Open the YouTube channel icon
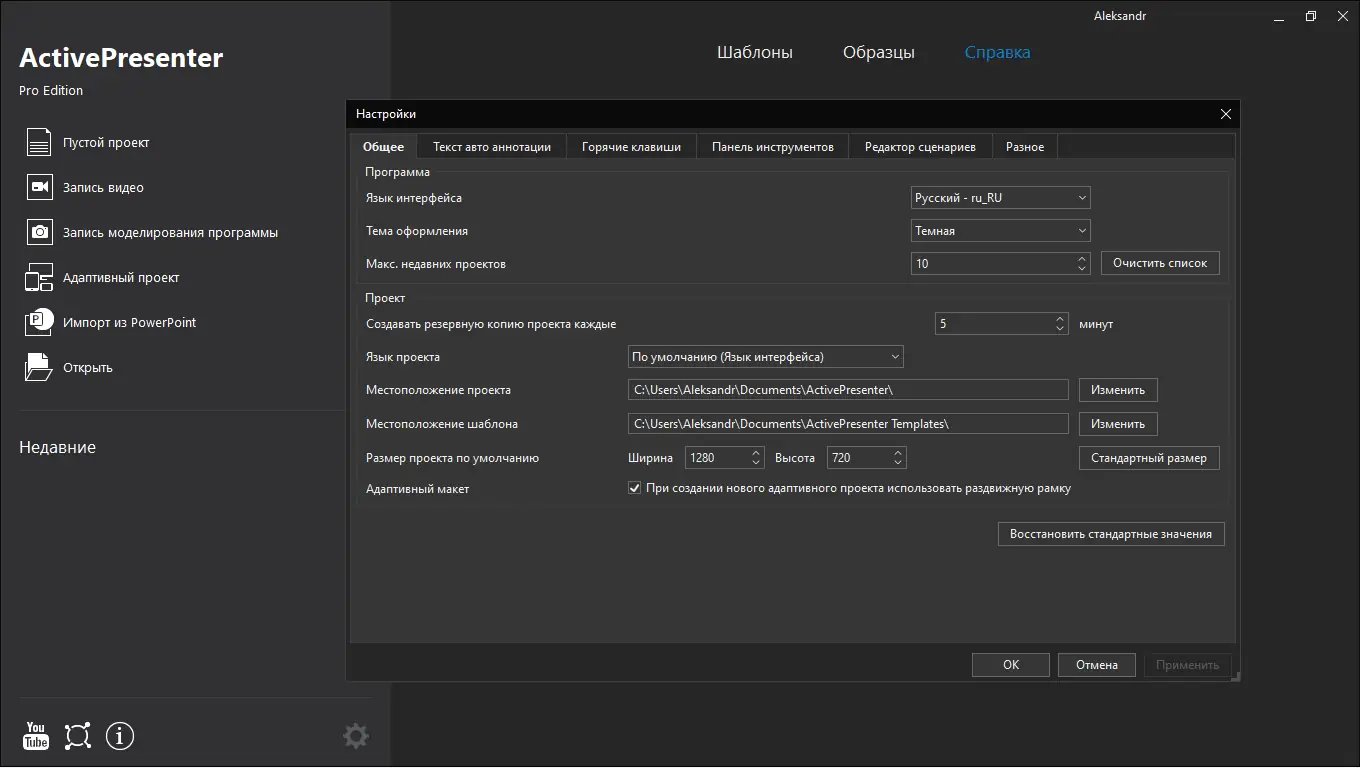The height and width of the screenshot is (768, 1360). pyautogui.click(x=36, y=736)
